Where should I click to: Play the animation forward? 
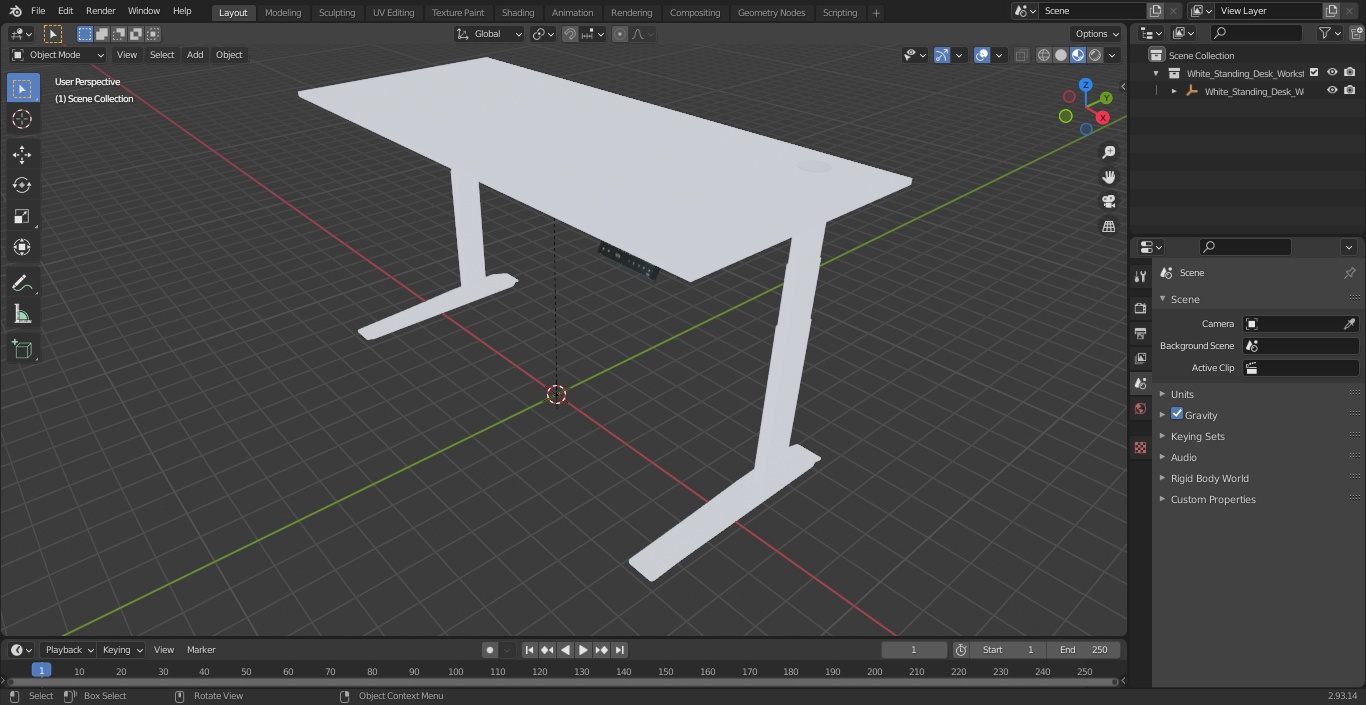point(583,650)
